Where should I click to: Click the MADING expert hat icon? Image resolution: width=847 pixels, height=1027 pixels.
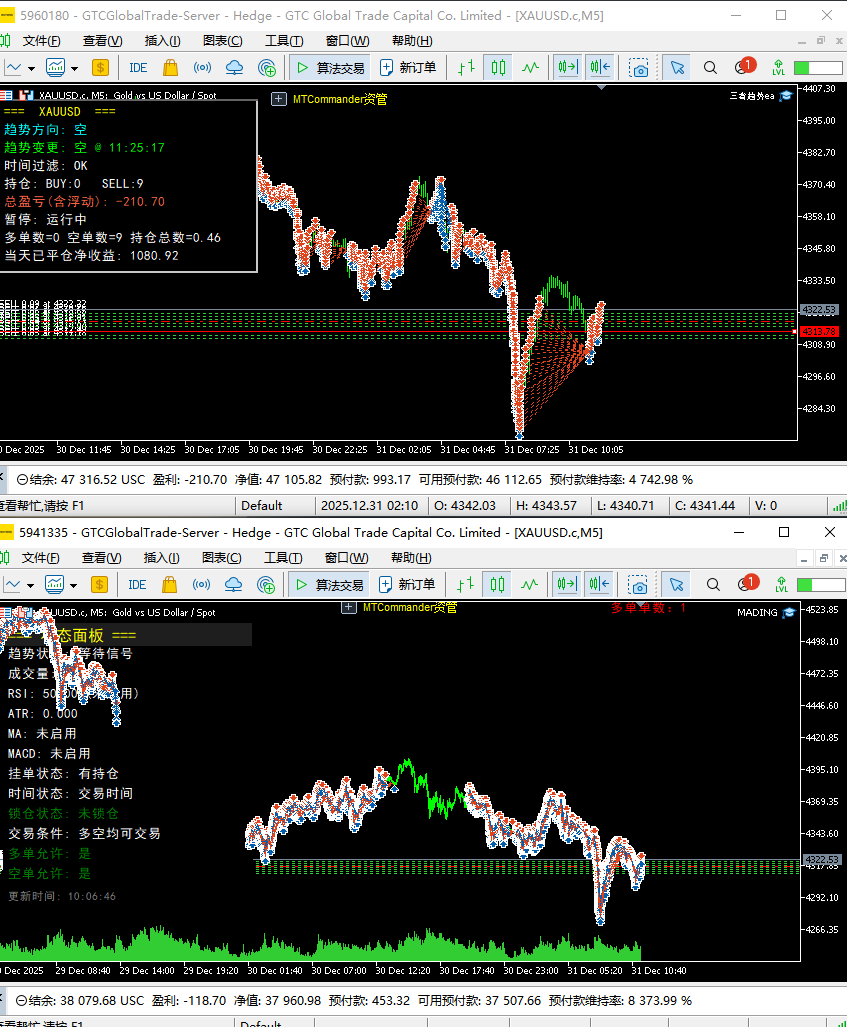pos(789,612)
